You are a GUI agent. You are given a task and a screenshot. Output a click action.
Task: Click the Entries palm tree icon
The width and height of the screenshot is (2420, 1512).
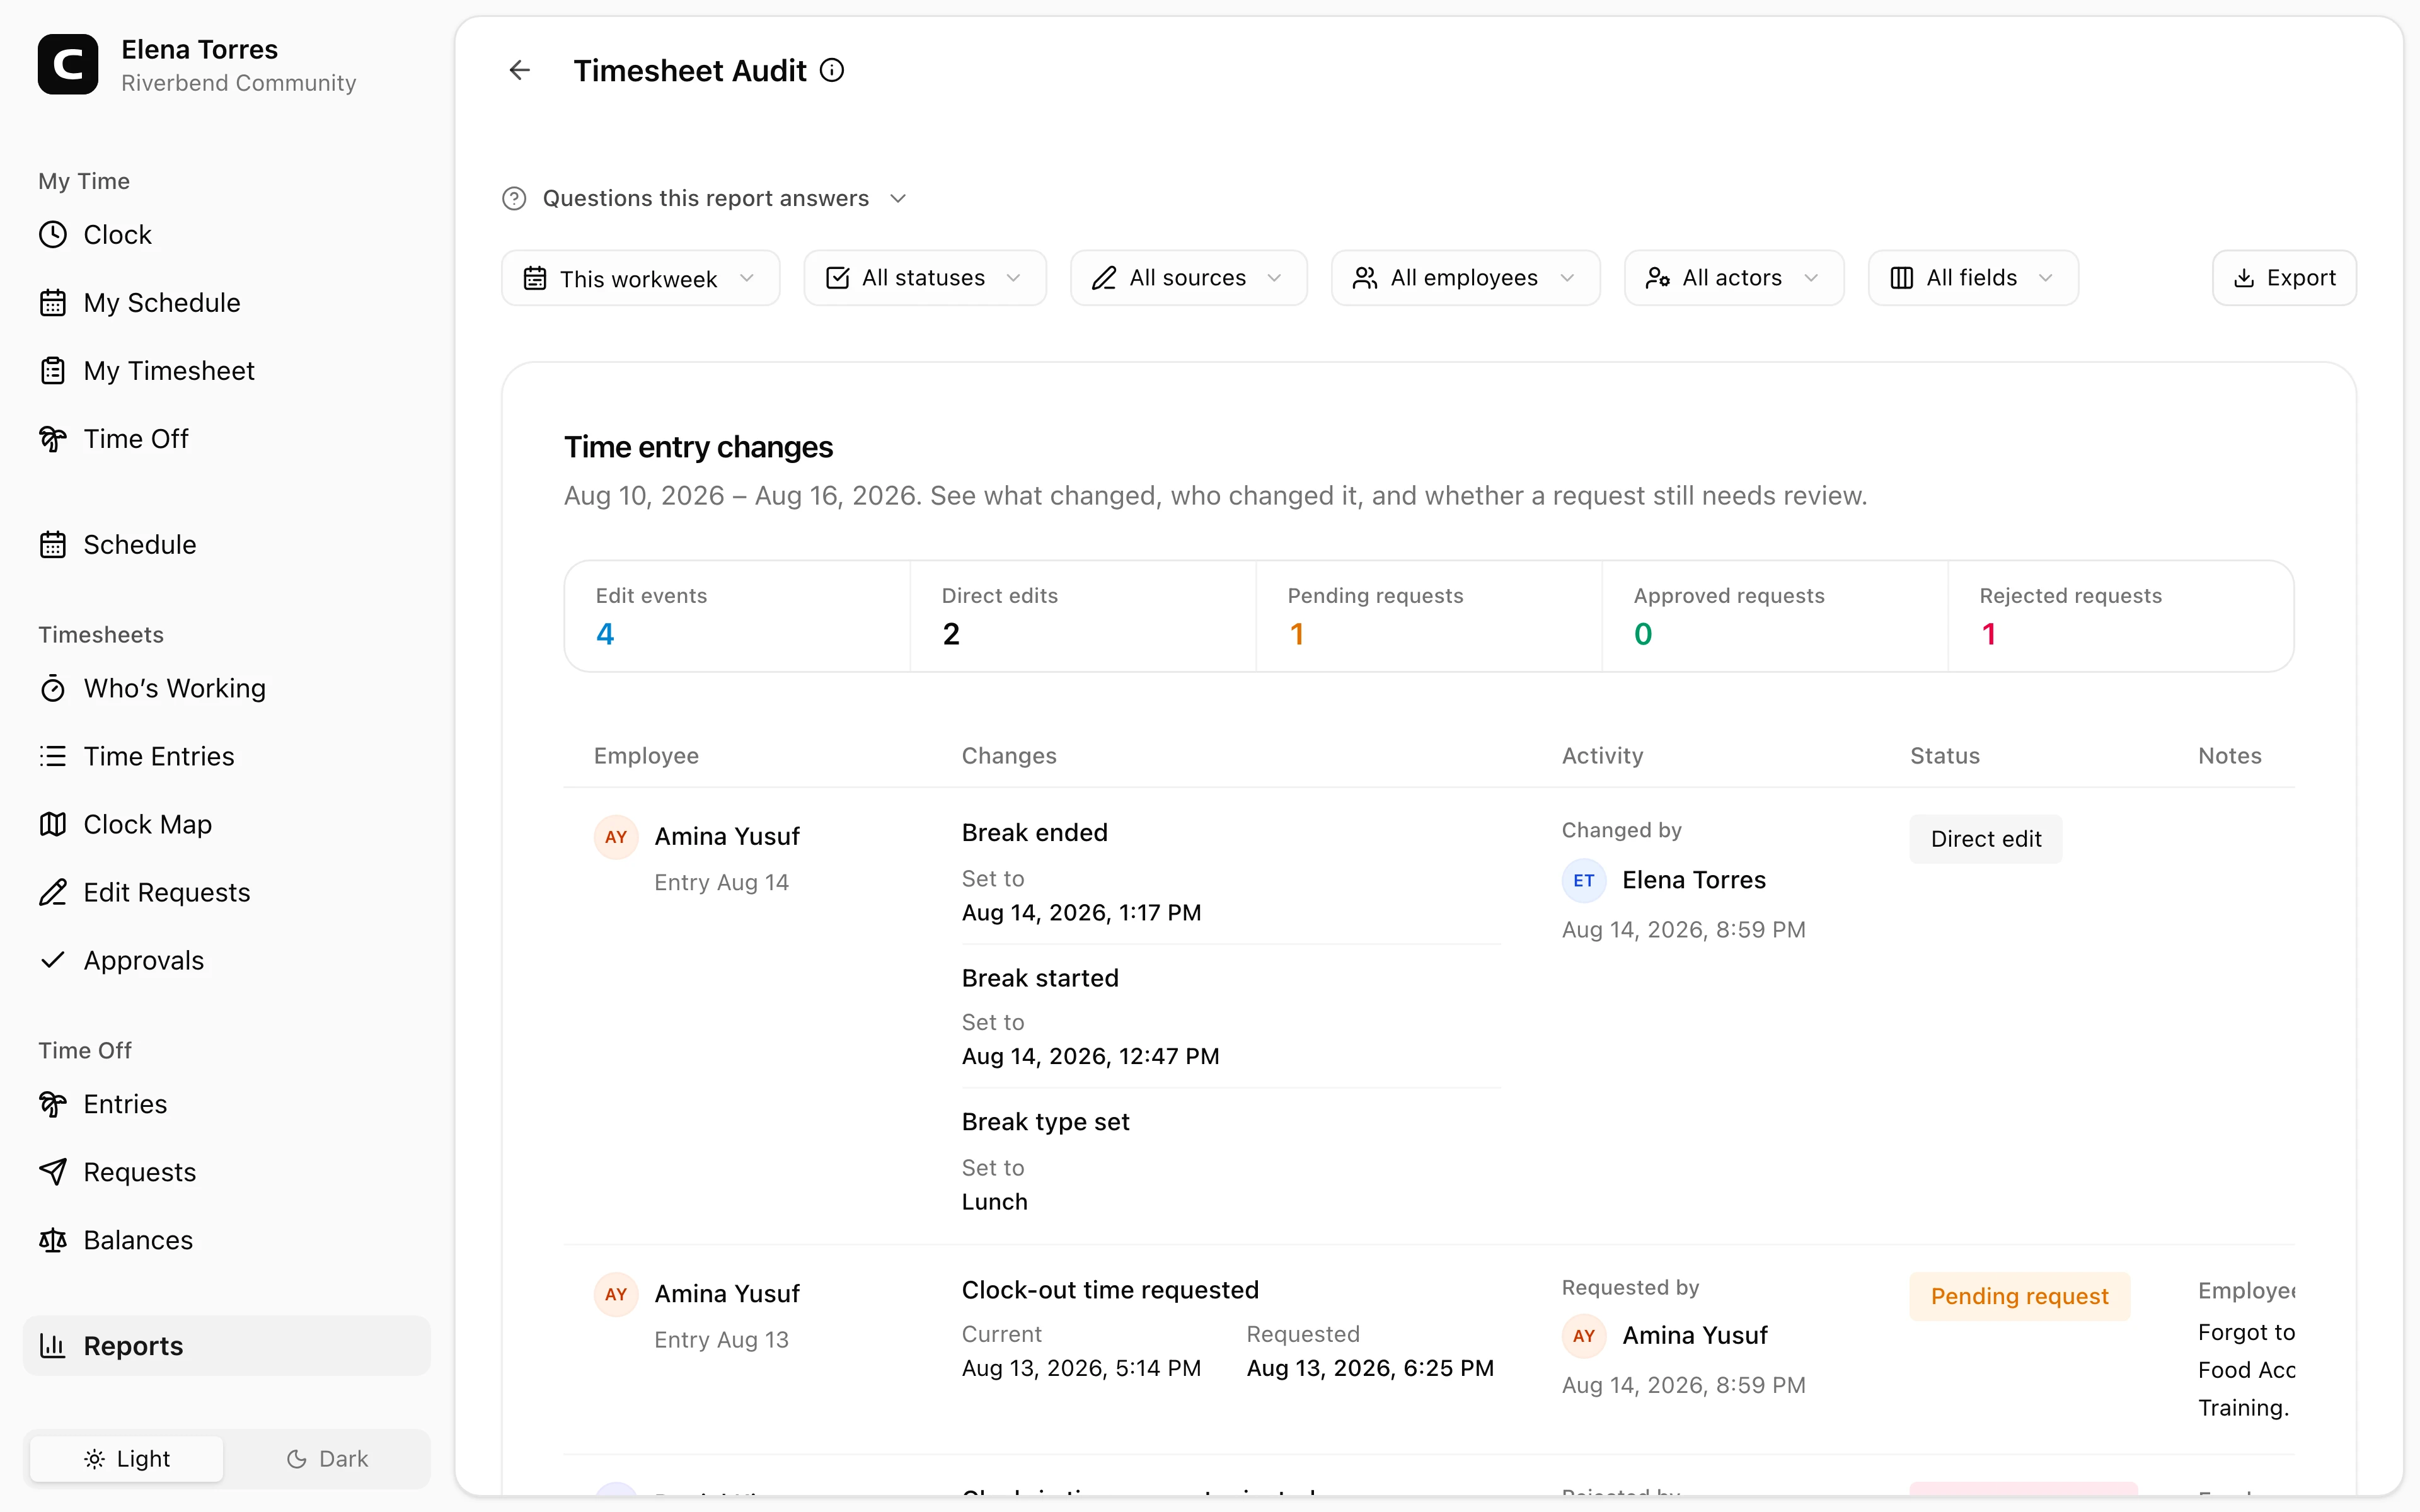[53, 1104]
